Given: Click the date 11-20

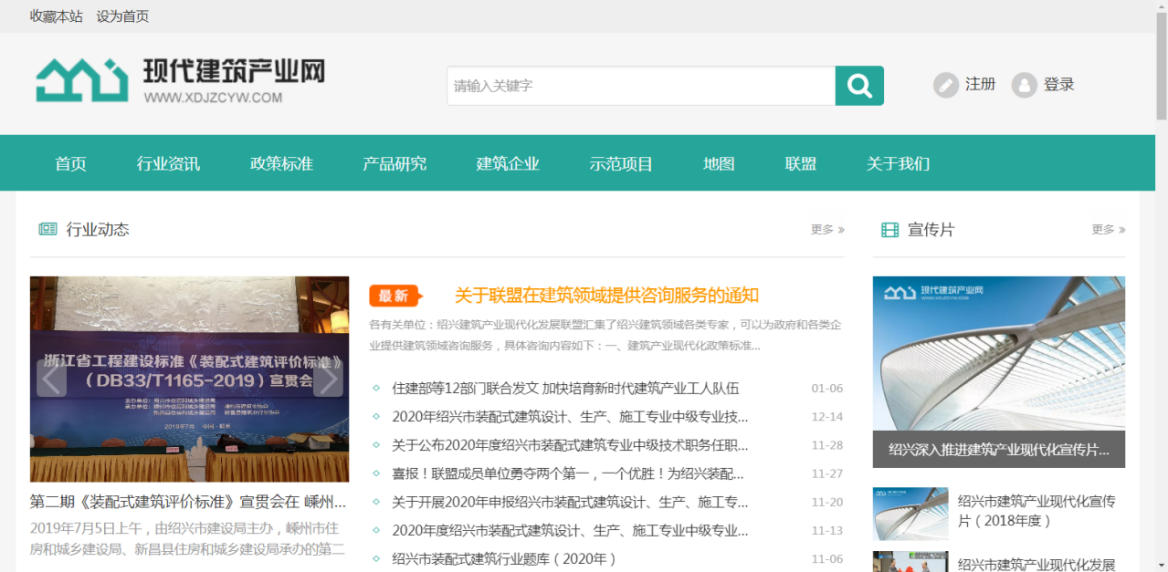Looking at the screenshot, I should tap(827, 502).
